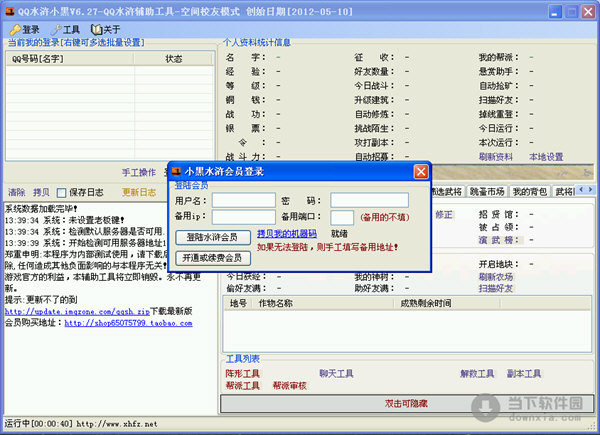This screenshot has width=600, height=435.
Task: Click the 运行中[00:00:40] status text
Action: pos(38,424)
